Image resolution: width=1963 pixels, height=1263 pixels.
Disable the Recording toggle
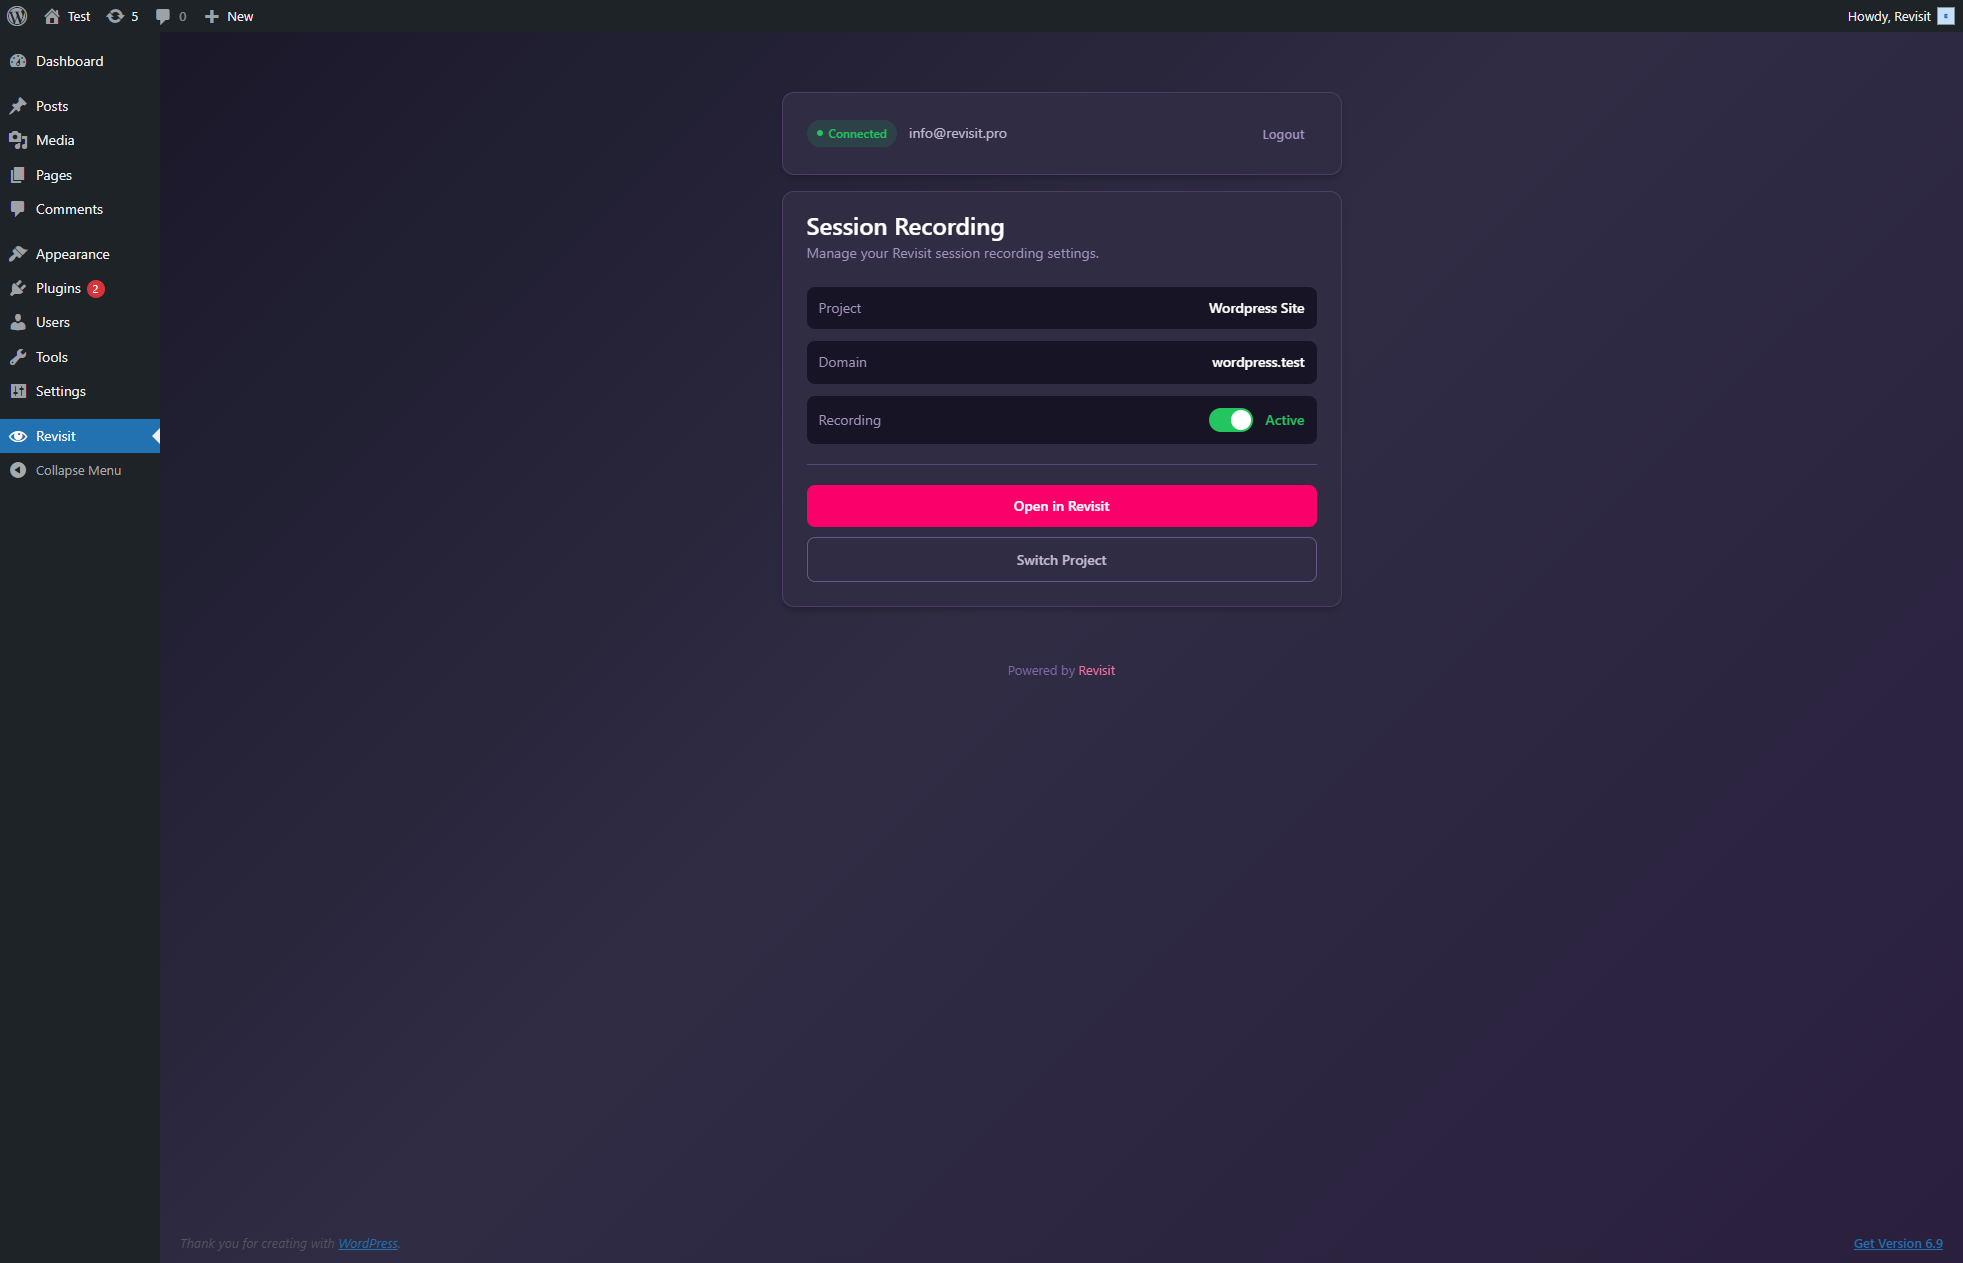(1230, 420)
